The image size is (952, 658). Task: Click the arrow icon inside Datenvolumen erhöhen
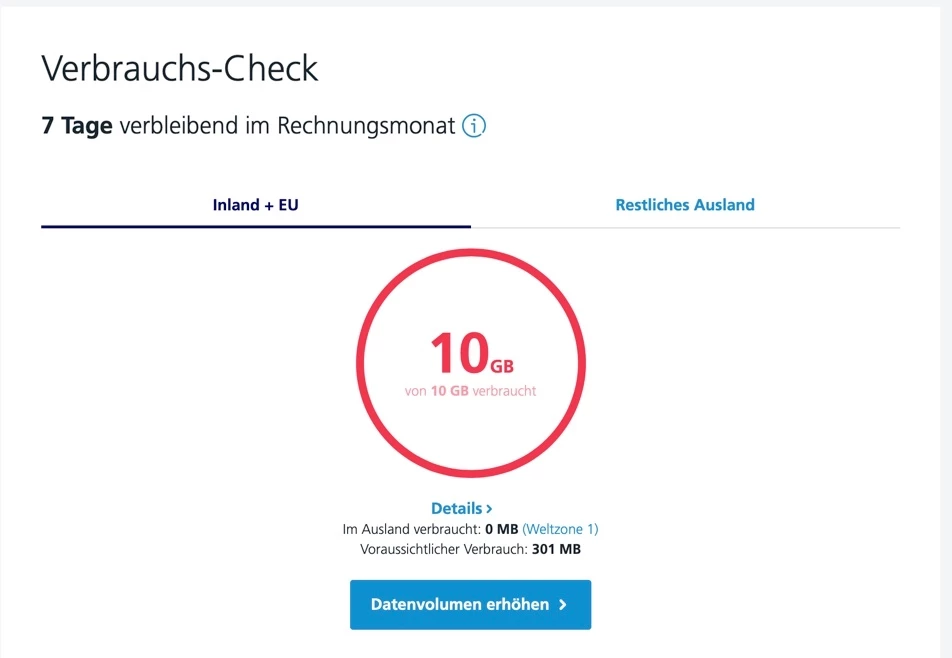pos(563,605)
